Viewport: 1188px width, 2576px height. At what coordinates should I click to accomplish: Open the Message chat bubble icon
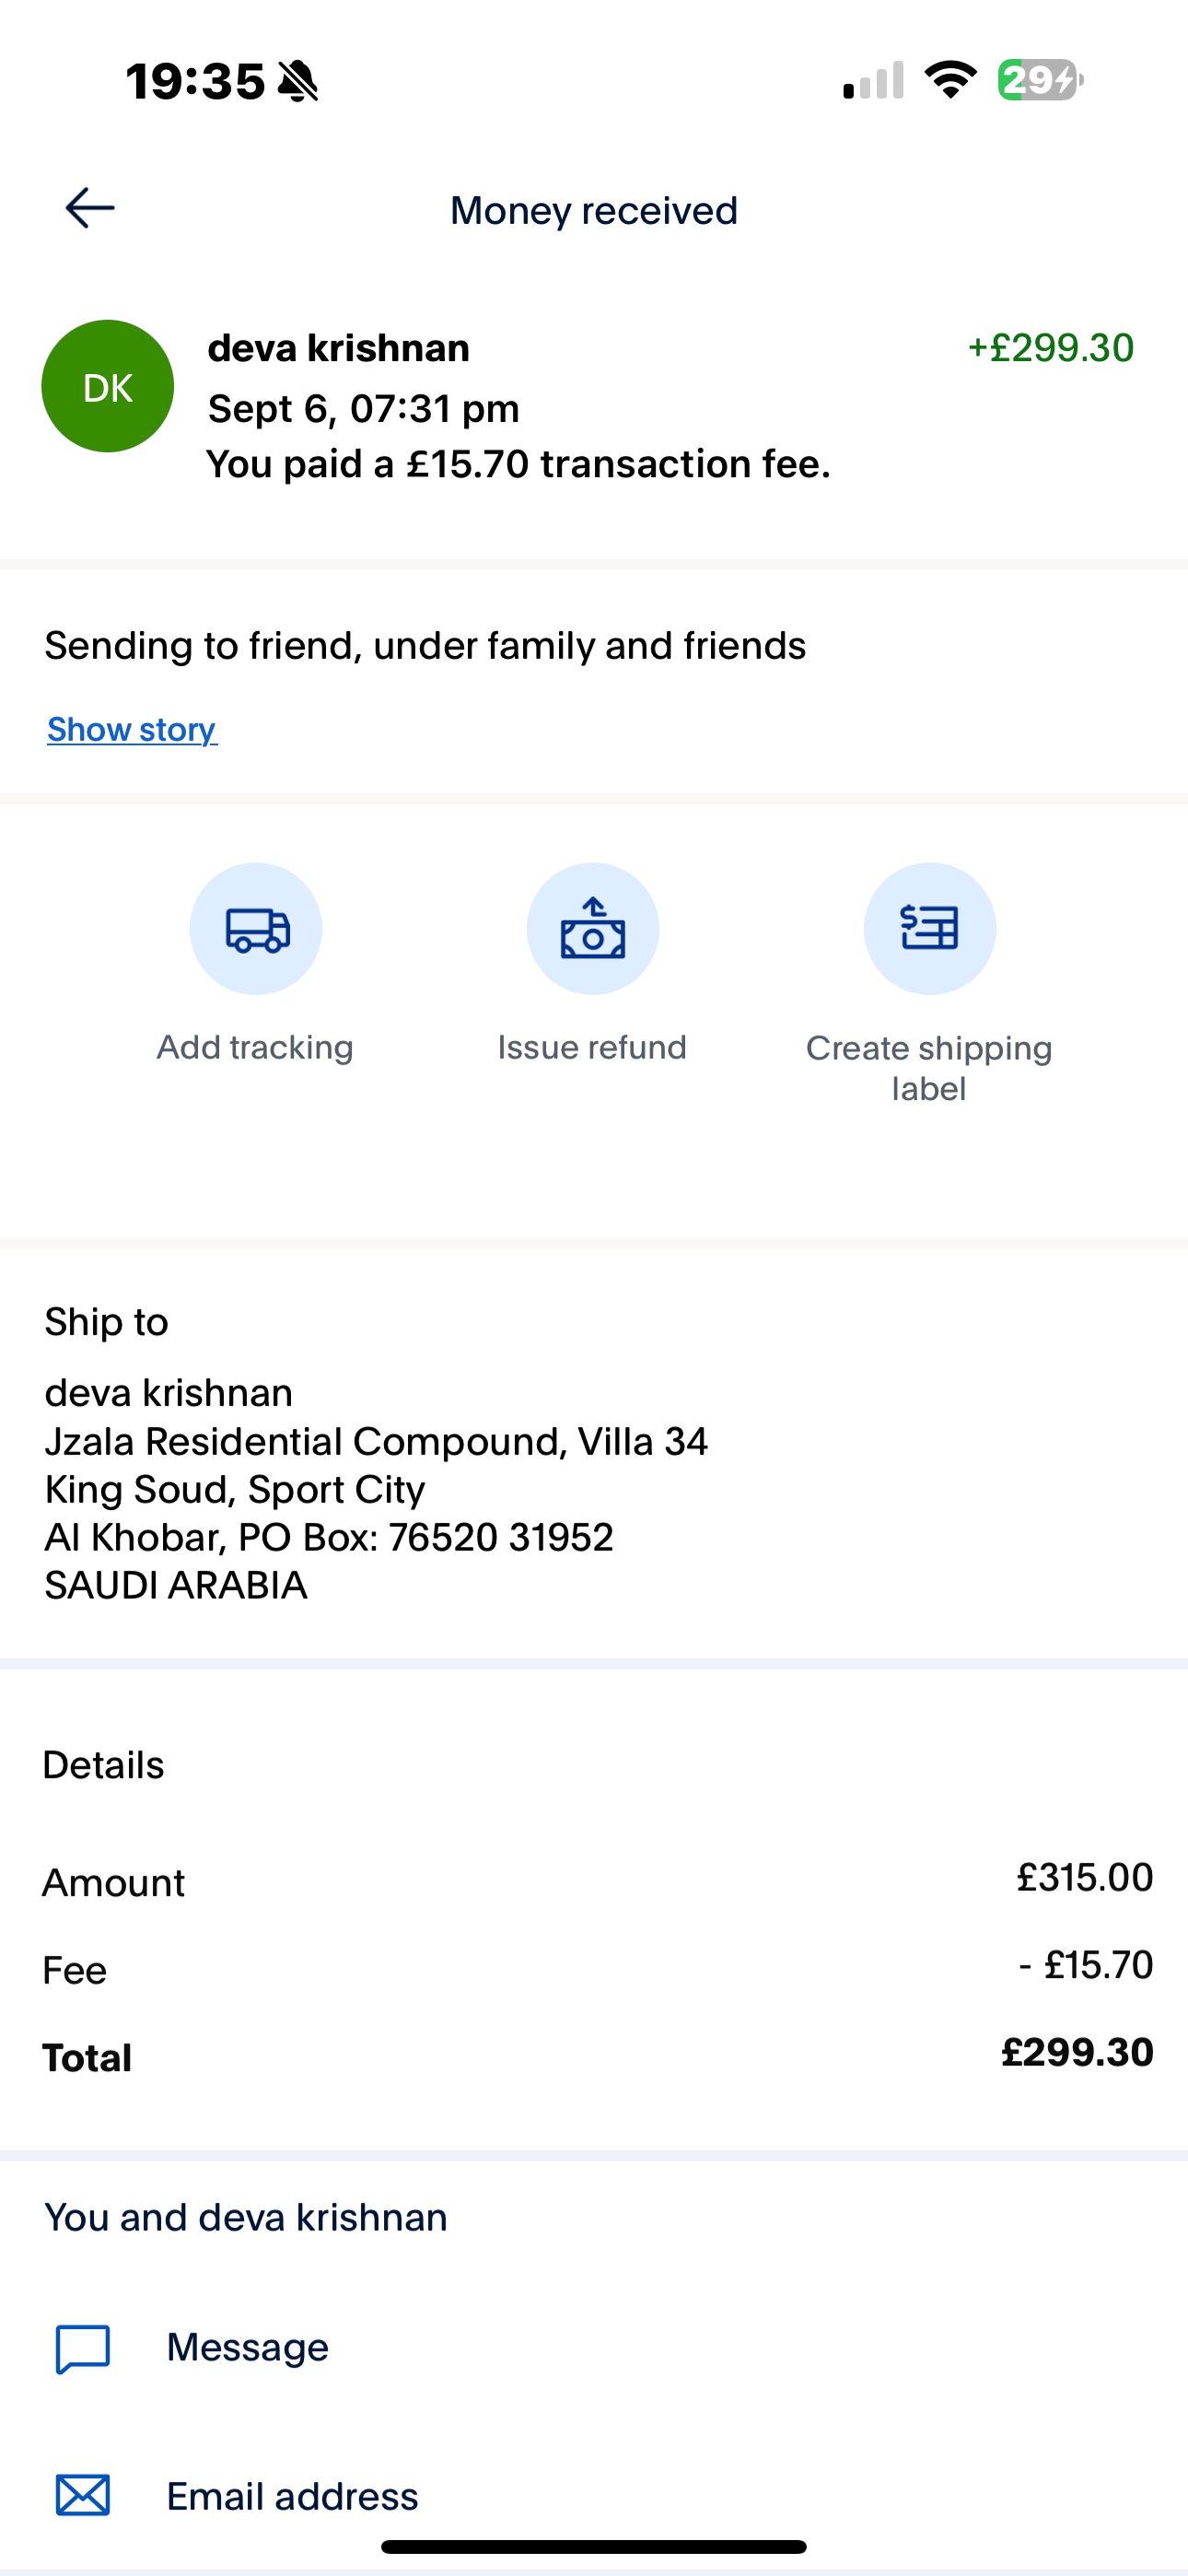pyautogui.click(x=83, y=2348)
